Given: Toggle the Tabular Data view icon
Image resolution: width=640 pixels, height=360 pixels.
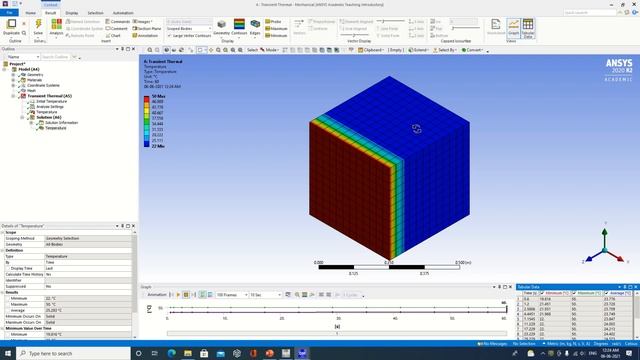Looking at the screenshot, I should pyautogui.click(x=528, y=28).
